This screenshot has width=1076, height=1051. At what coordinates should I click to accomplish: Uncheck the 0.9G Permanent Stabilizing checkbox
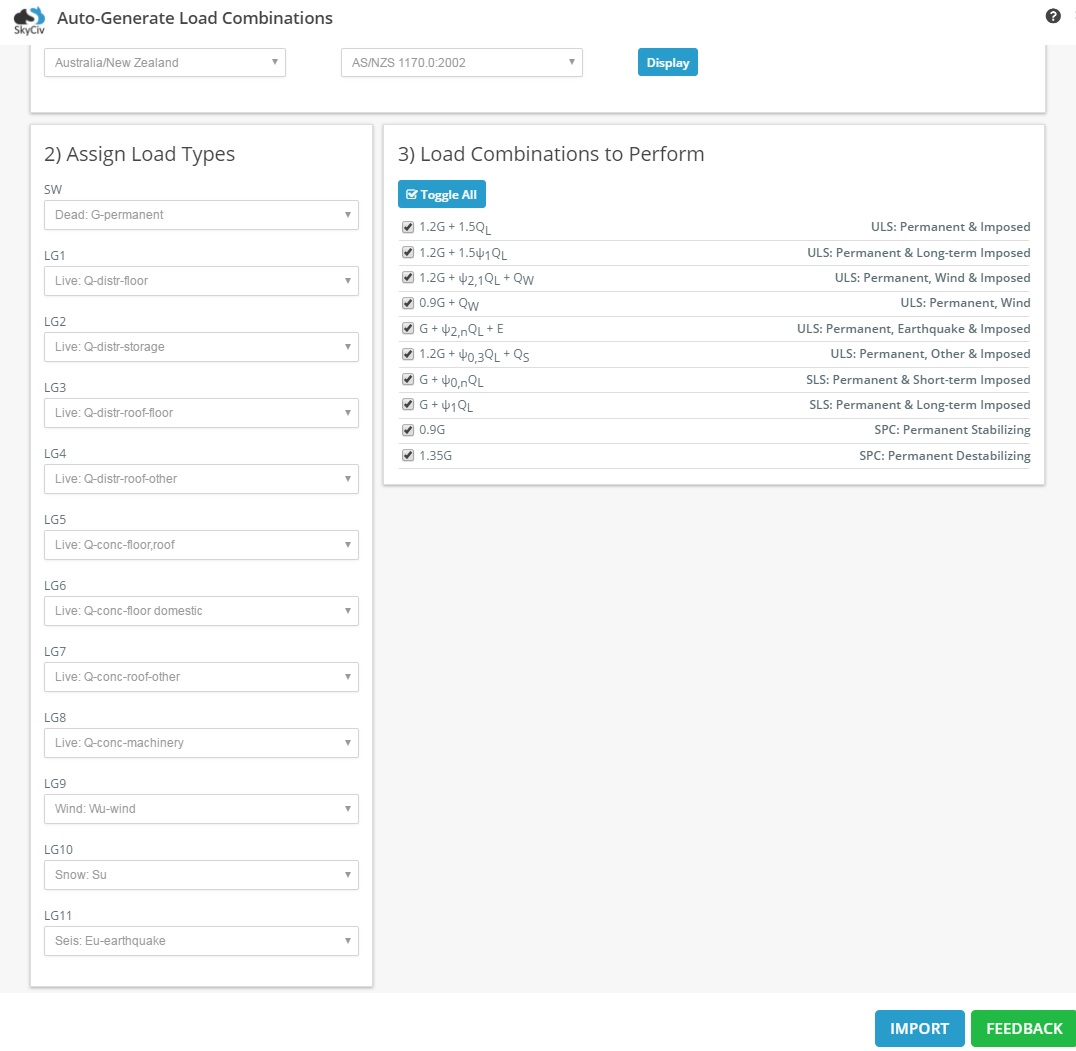click(x=408, y=430)
